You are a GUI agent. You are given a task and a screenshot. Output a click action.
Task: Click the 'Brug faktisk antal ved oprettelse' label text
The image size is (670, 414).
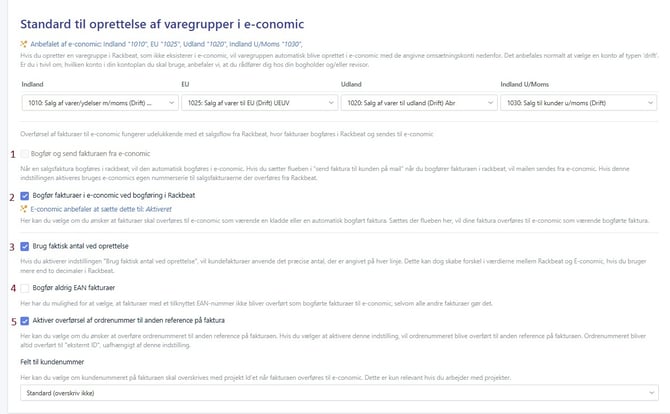click(x=80, y=246)
